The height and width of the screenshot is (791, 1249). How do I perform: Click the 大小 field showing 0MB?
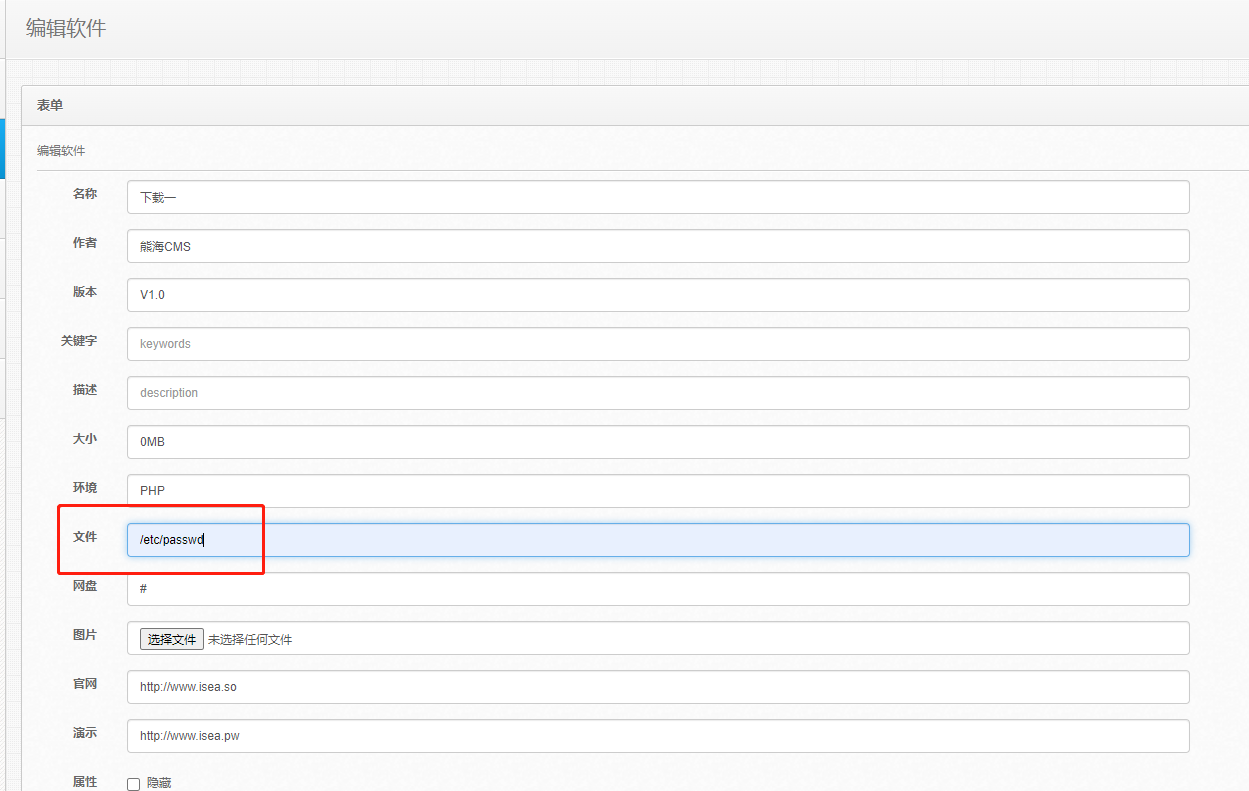658,442
